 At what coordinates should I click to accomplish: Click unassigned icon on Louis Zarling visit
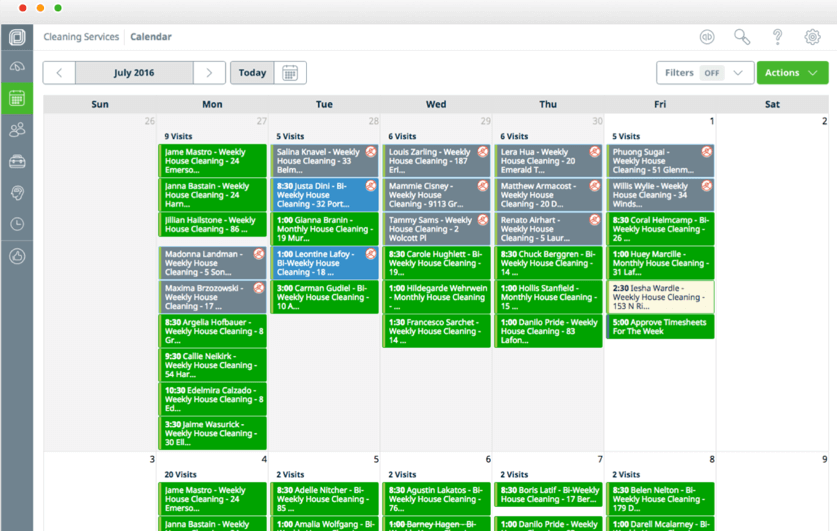(483, 152)
